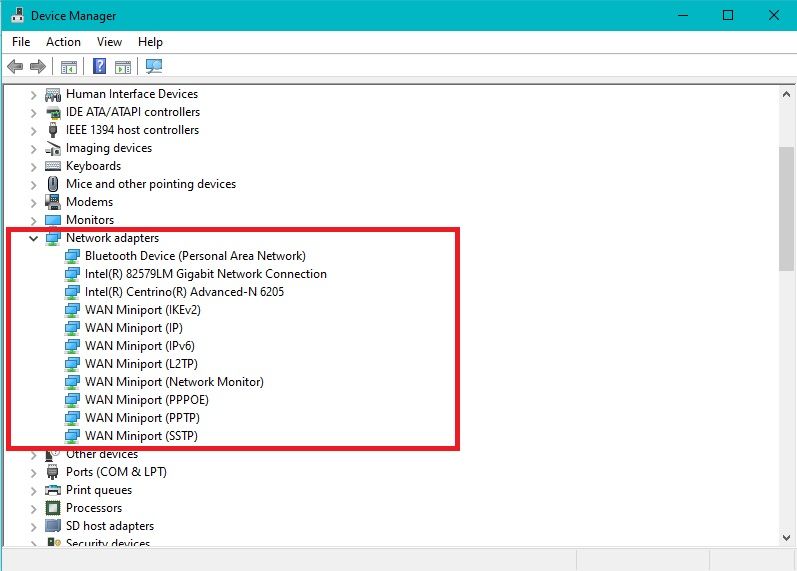Click the Processors category icon
The image size is (797, 571).
point(53,508)
